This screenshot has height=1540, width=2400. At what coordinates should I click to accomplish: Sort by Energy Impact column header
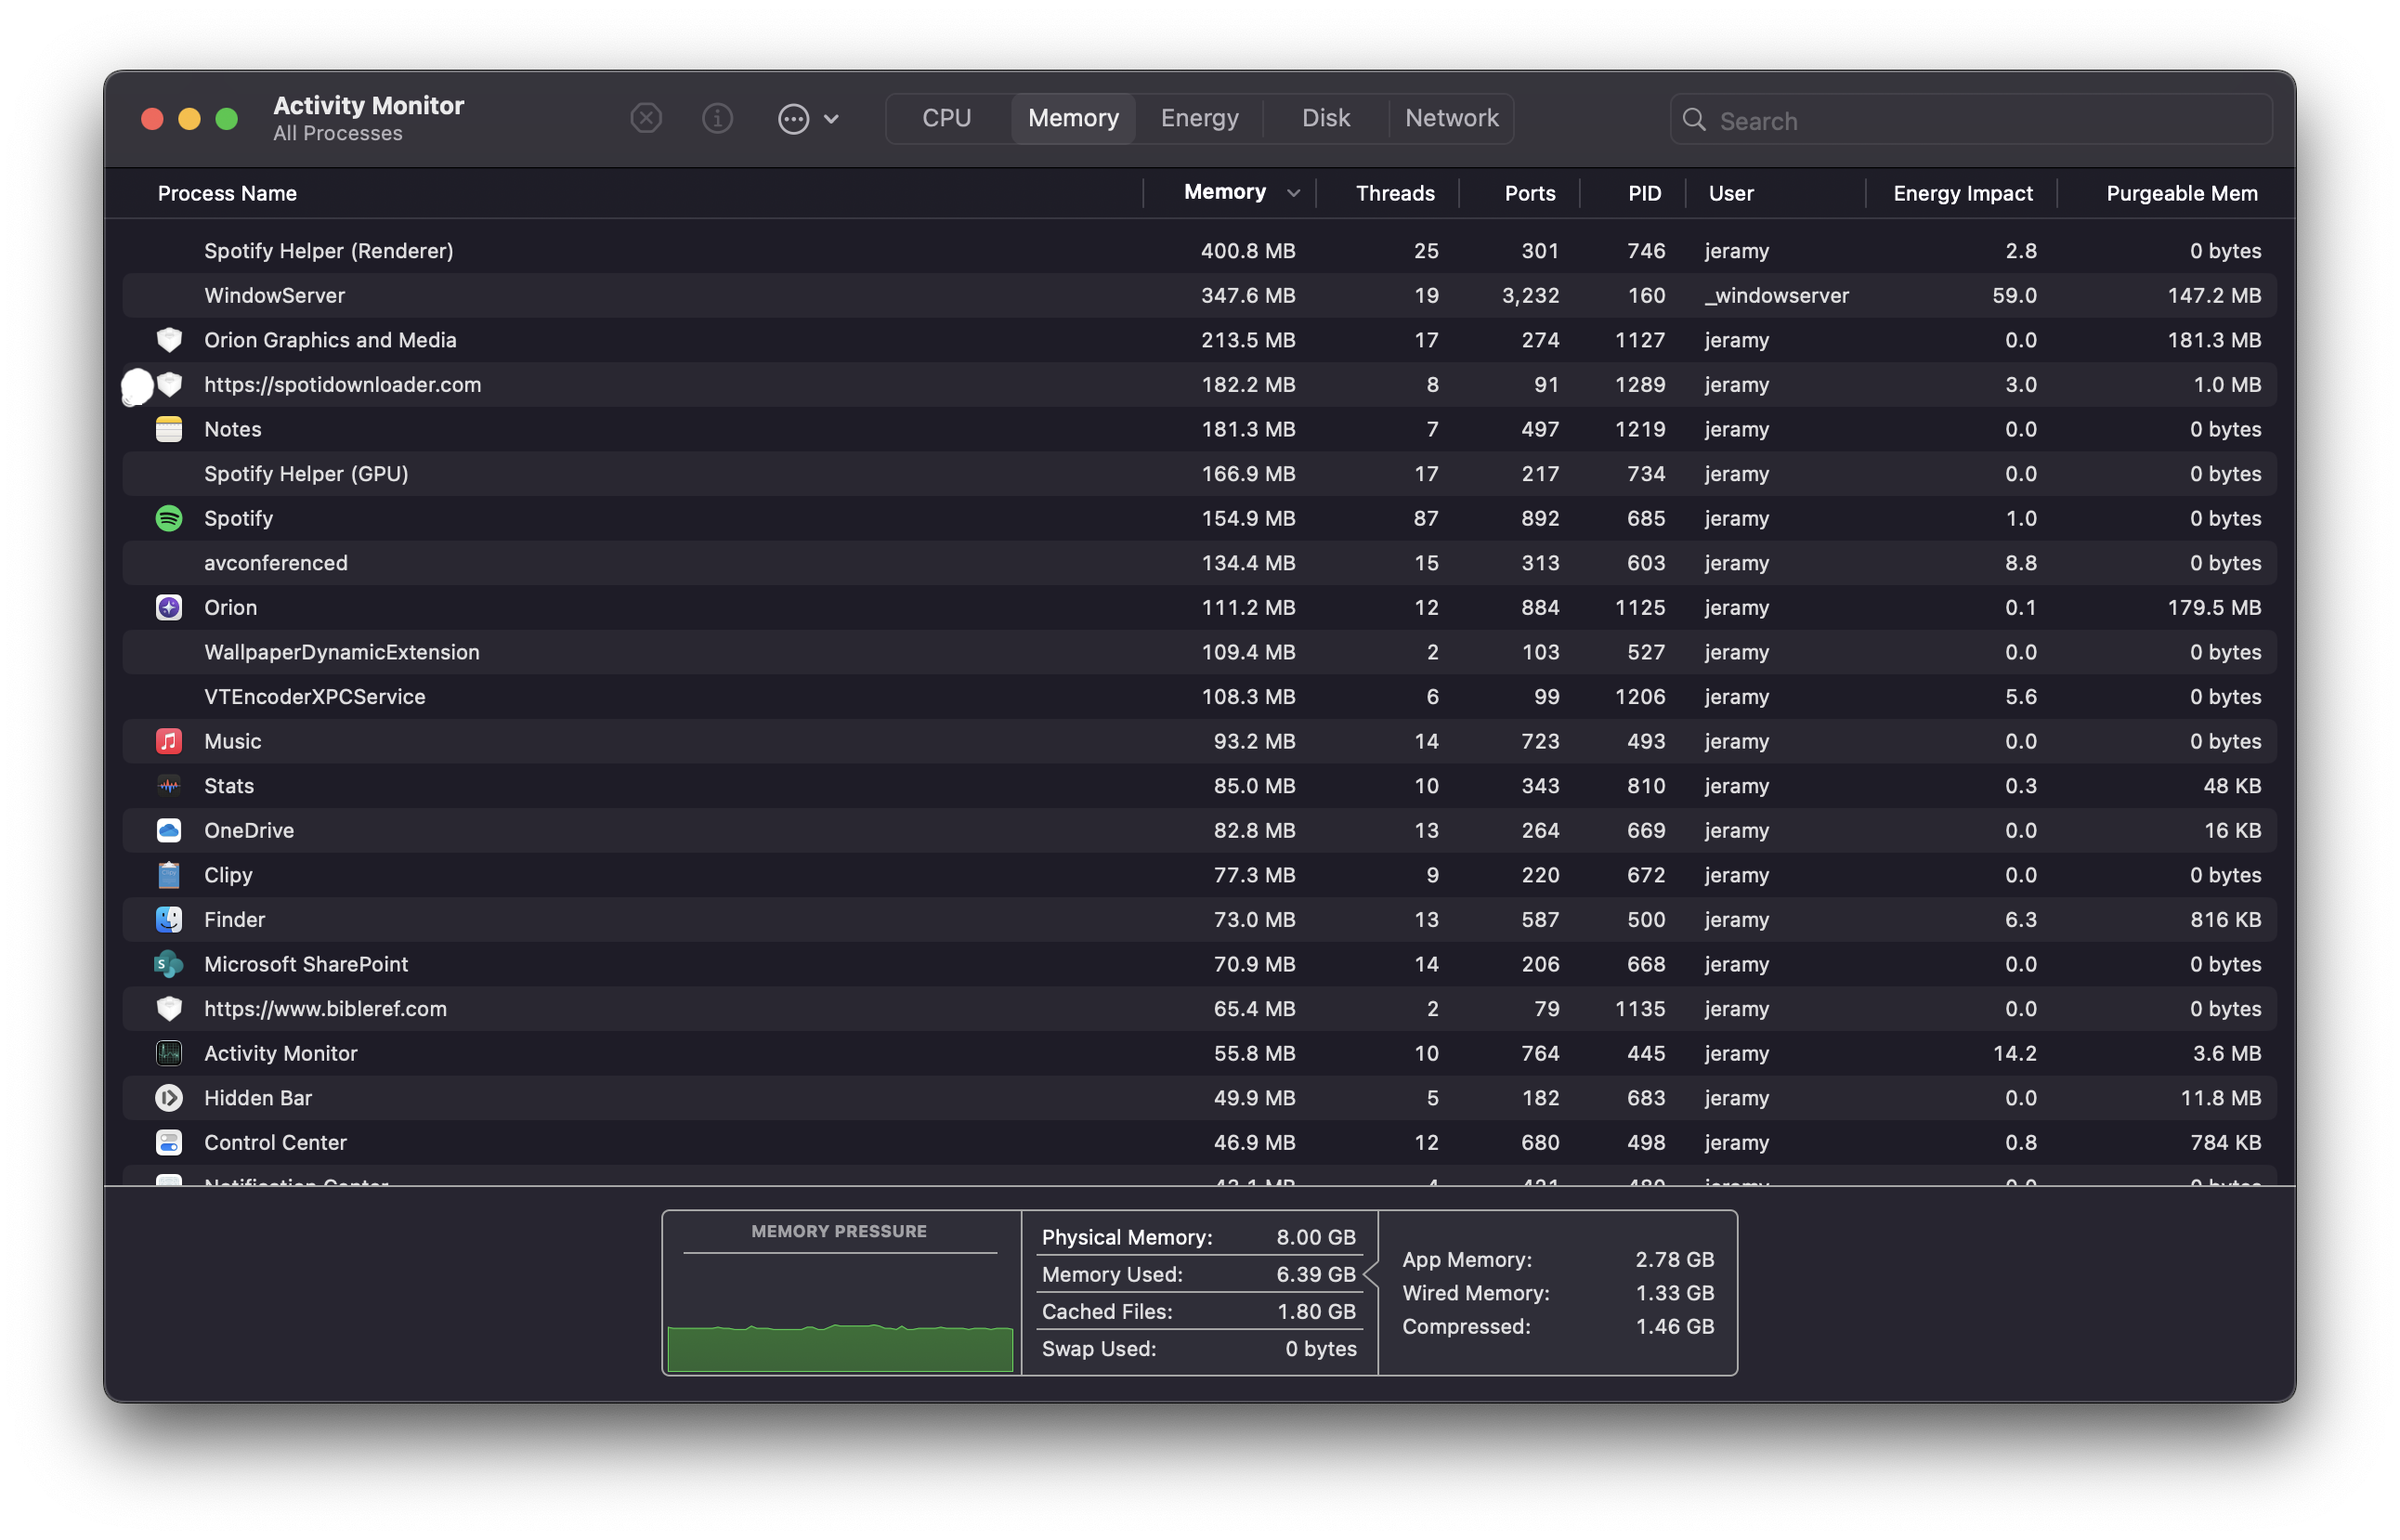coord(1962,193)
